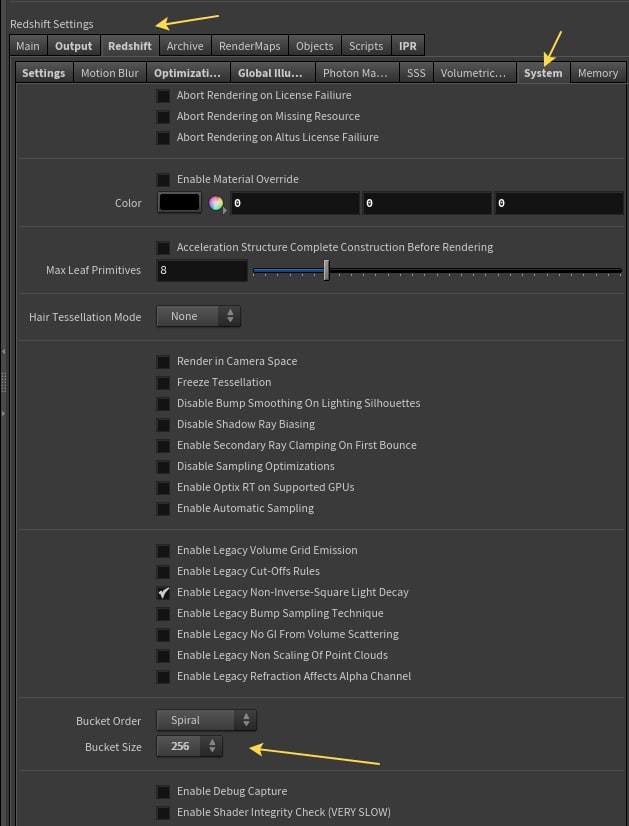Enable Legacy No GI From Volume Scattering
Image resolution: width=629 pixels, height=826 pixels.
tap(163, 635)
